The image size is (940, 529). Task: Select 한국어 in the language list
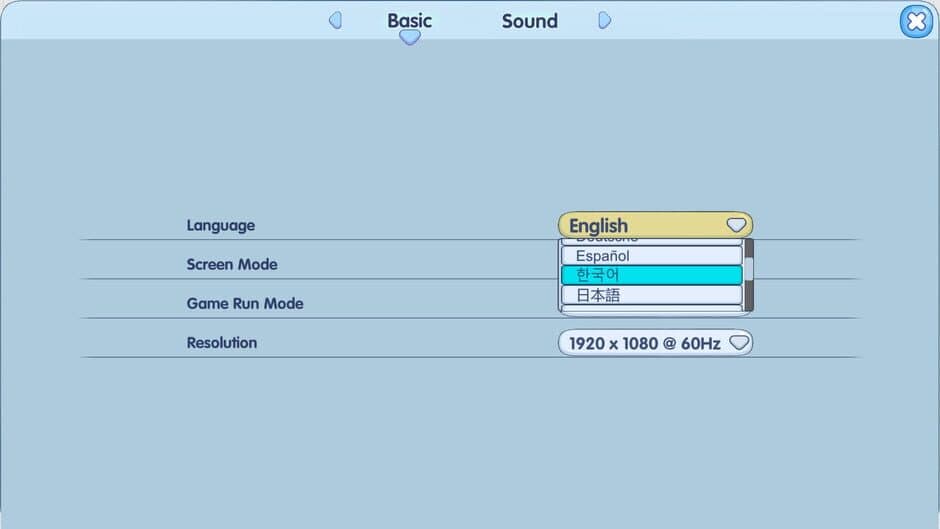(x=652, y=275)
